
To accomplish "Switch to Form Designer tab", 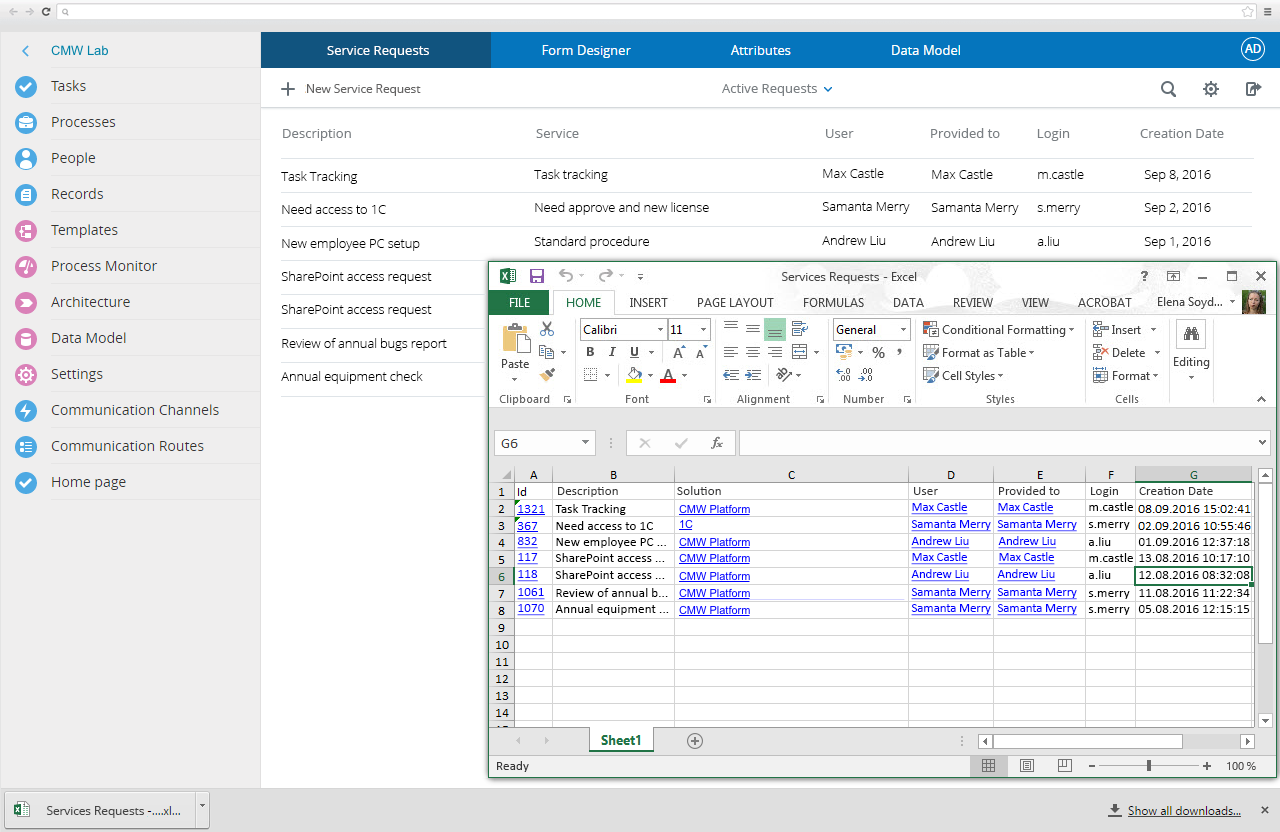I will (x=586, y=50).
